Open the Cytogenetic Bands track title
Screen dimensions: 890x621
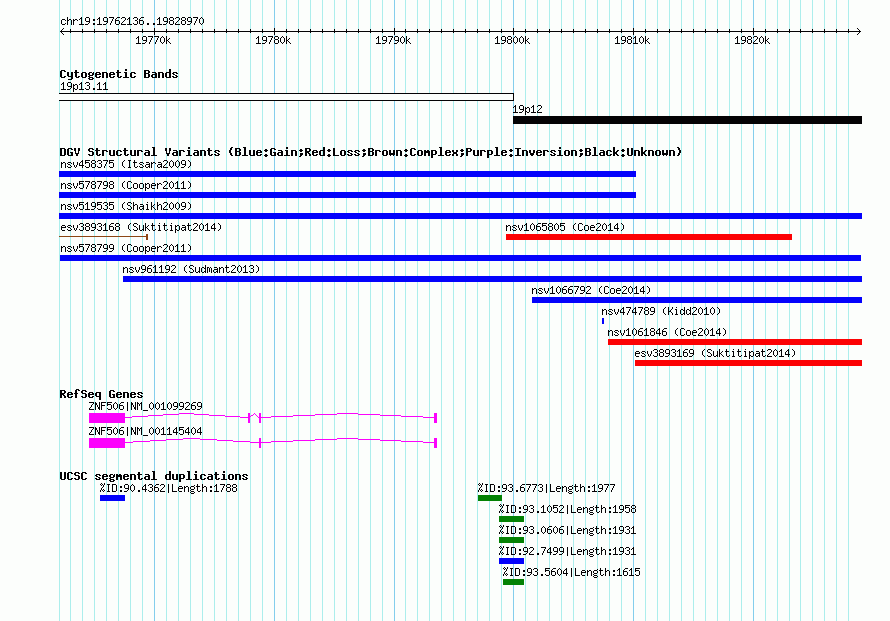[119, 74]
